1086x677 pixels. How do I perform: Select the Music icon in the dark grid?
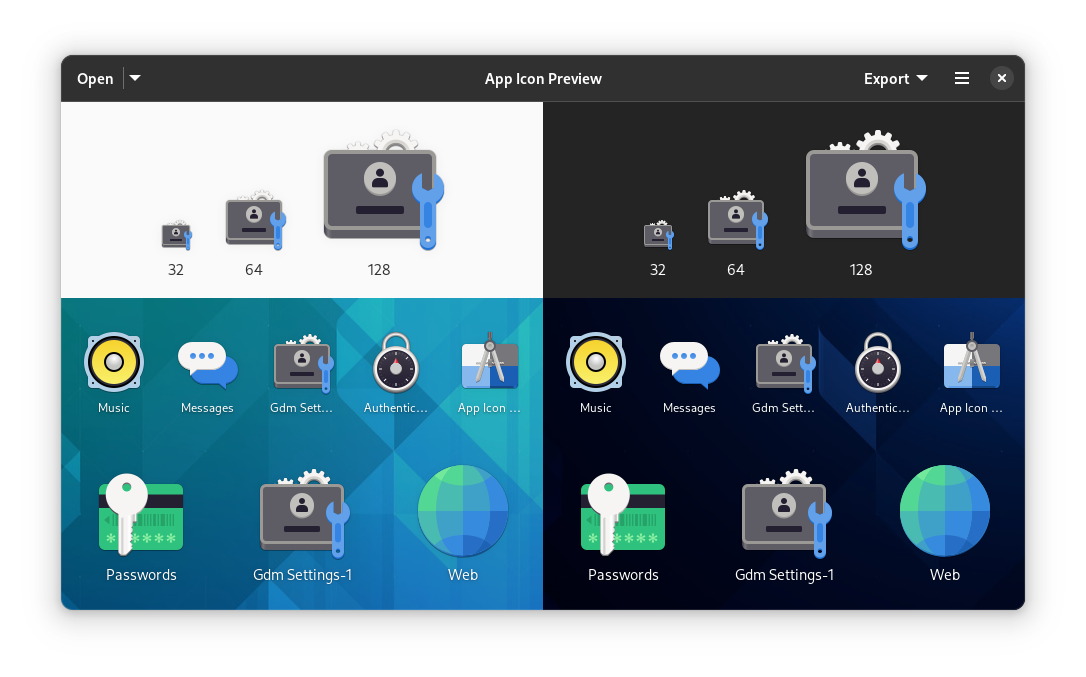point(596,362)
